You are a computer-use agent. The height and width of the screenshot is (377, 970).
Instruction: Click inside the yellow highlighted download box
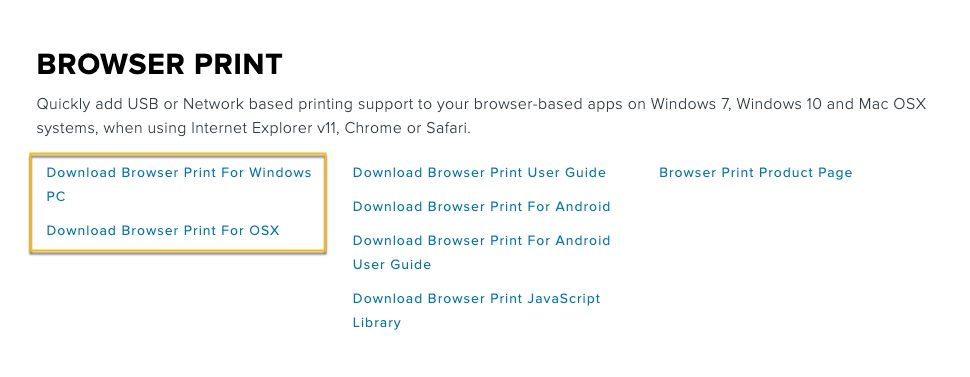[x=178, y=203]
